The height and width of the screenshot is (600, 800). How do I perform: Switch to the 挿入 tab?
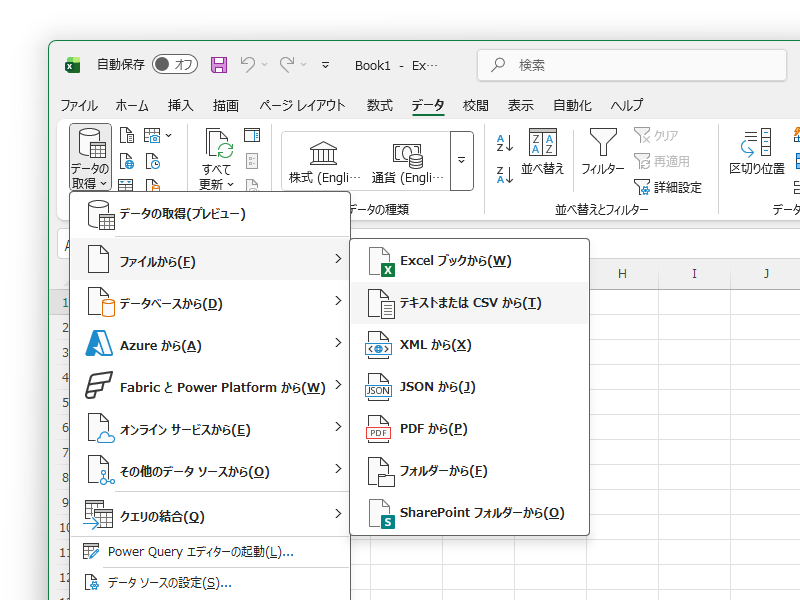[181, 105]
